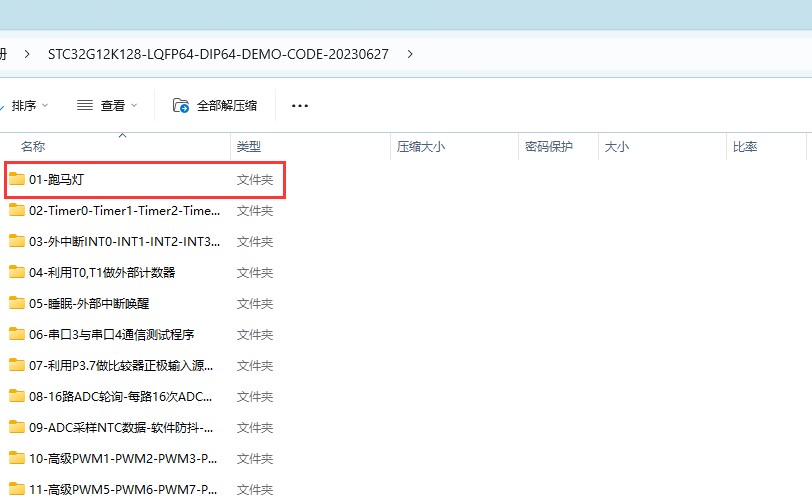This screenshot has height=496, width=812.
Task: Select the 09-ADC采样NTC数据-软件防抖 name
Action: coord(121,428)
